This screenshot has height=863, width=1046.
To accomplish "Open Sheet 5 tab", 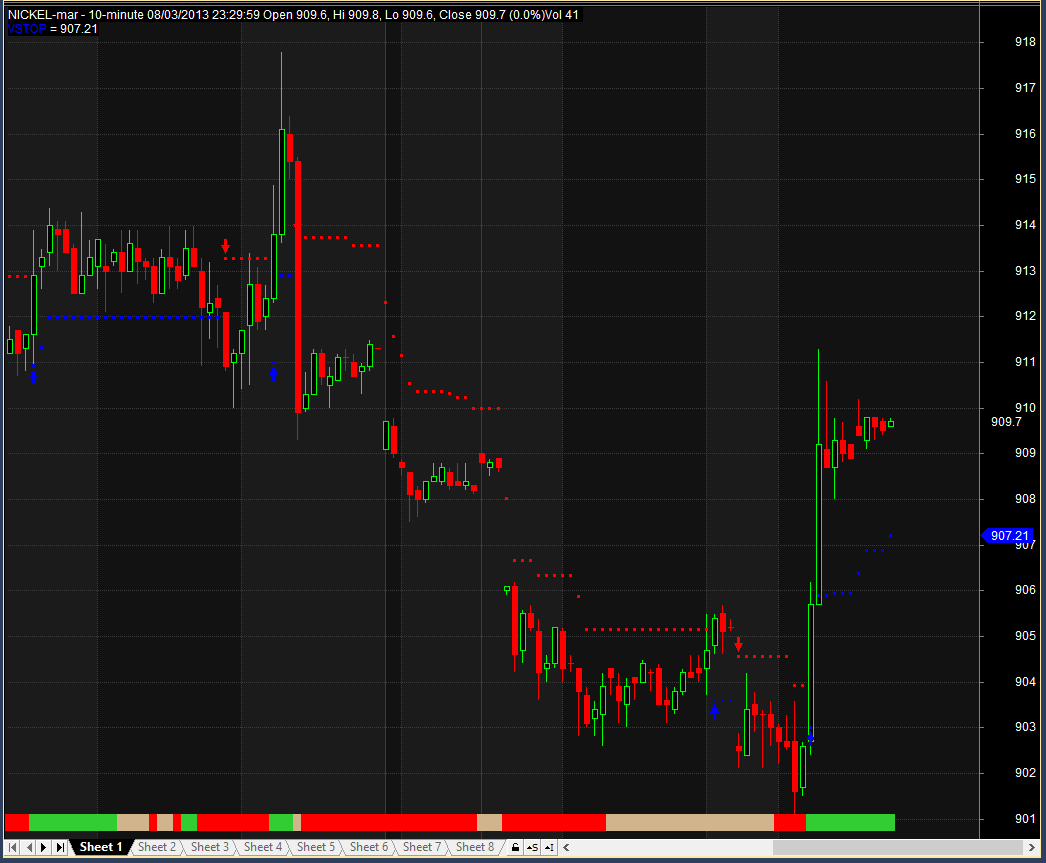I will (x=316, y=847).
